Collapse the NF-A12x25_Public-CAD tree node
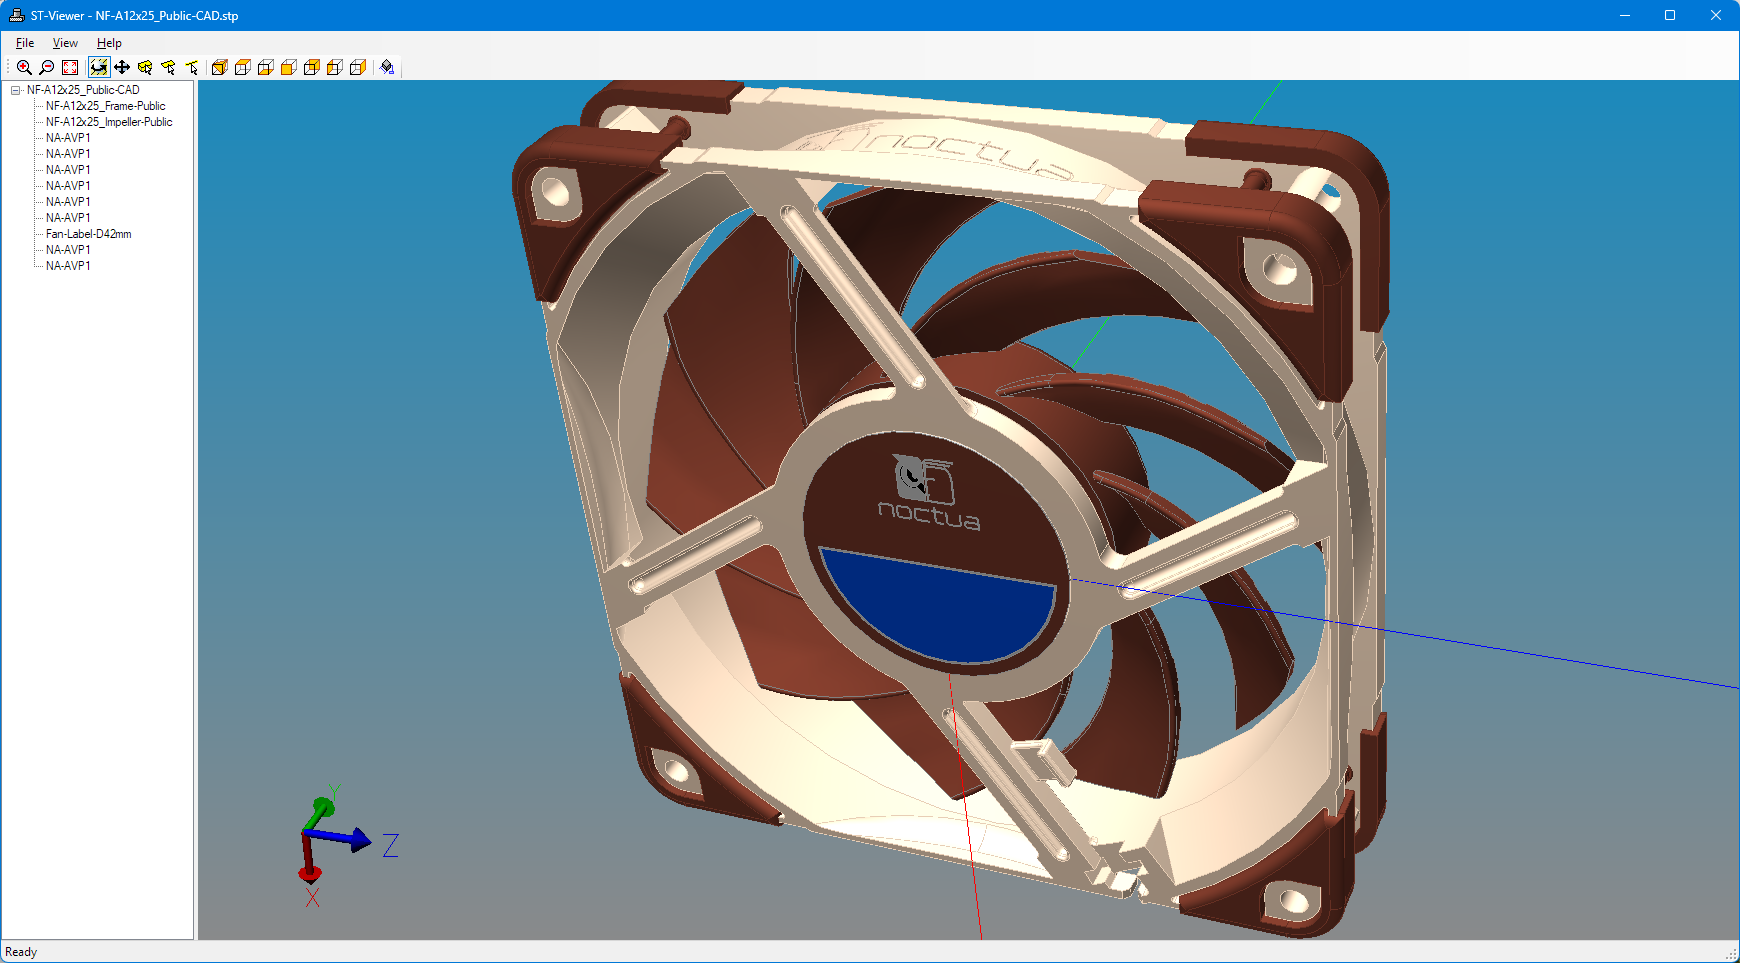Viewport: 1740px width, 963px height. pyautogui.click(x=16, y=90)
